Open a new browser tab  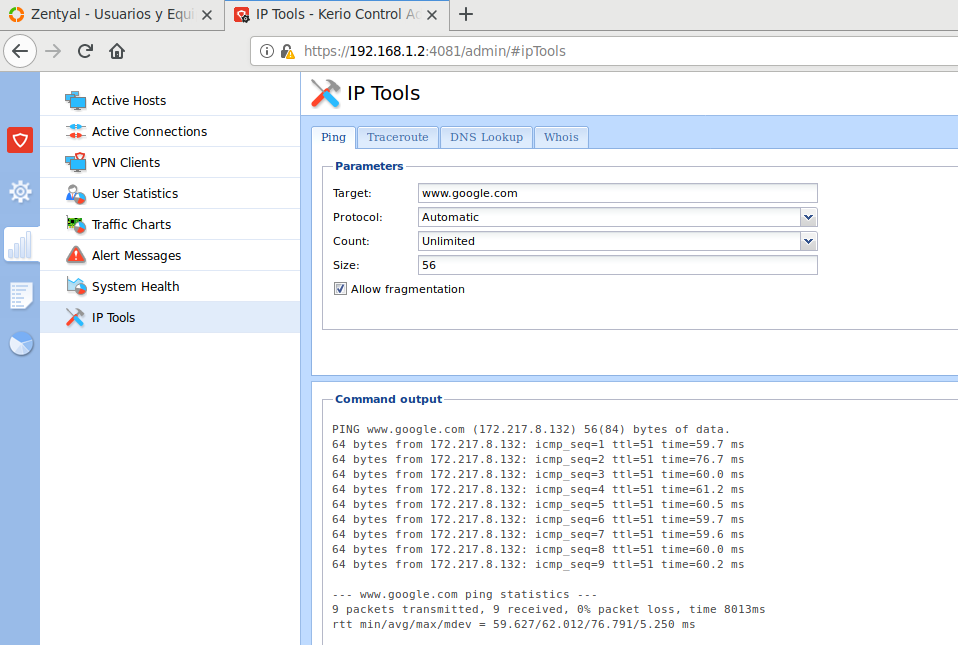coord(466,14)
